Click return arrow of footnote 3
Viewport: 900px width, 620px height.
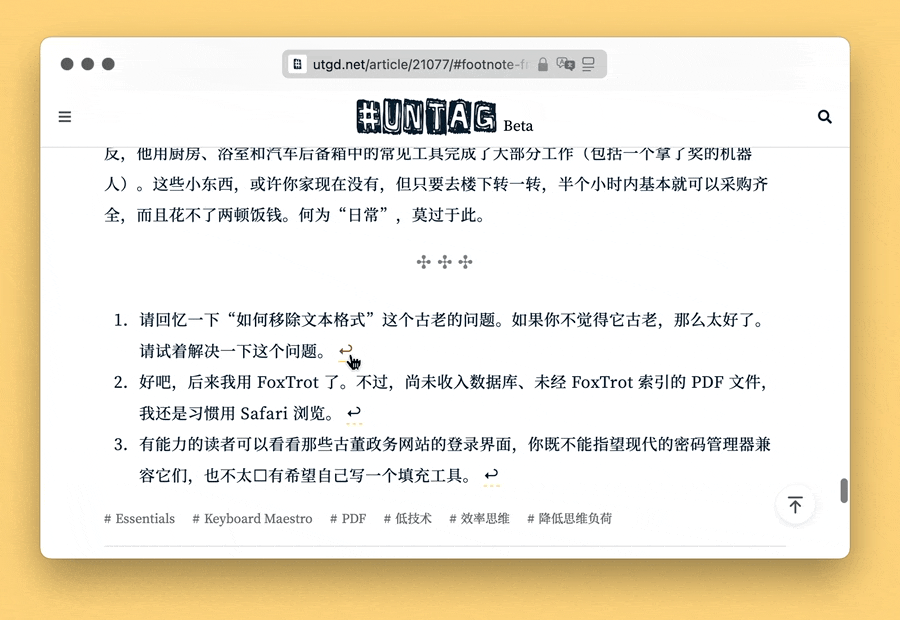click(491, 475)
